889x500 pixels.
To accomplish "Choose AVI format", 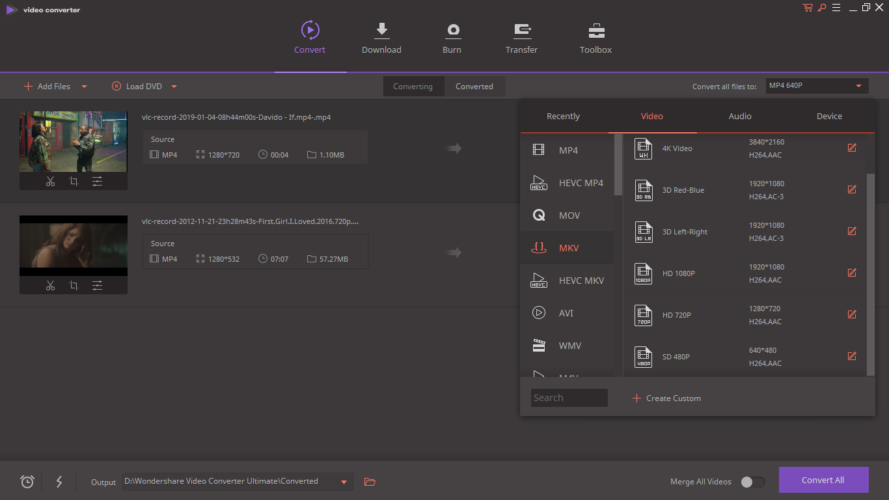I will (x=567, y=313).
